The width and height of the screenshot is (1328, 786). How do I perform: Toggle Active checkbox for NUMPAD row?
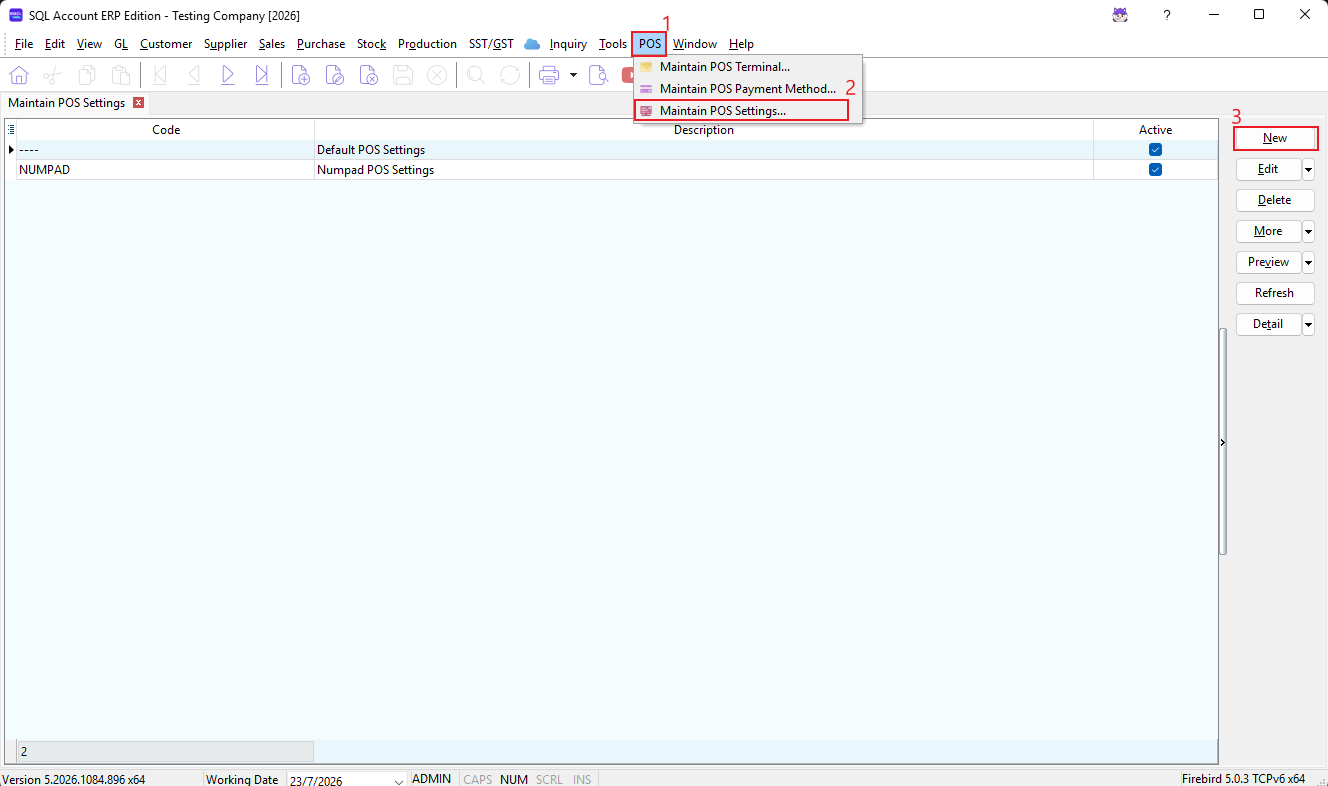(x=1155, y=170)
